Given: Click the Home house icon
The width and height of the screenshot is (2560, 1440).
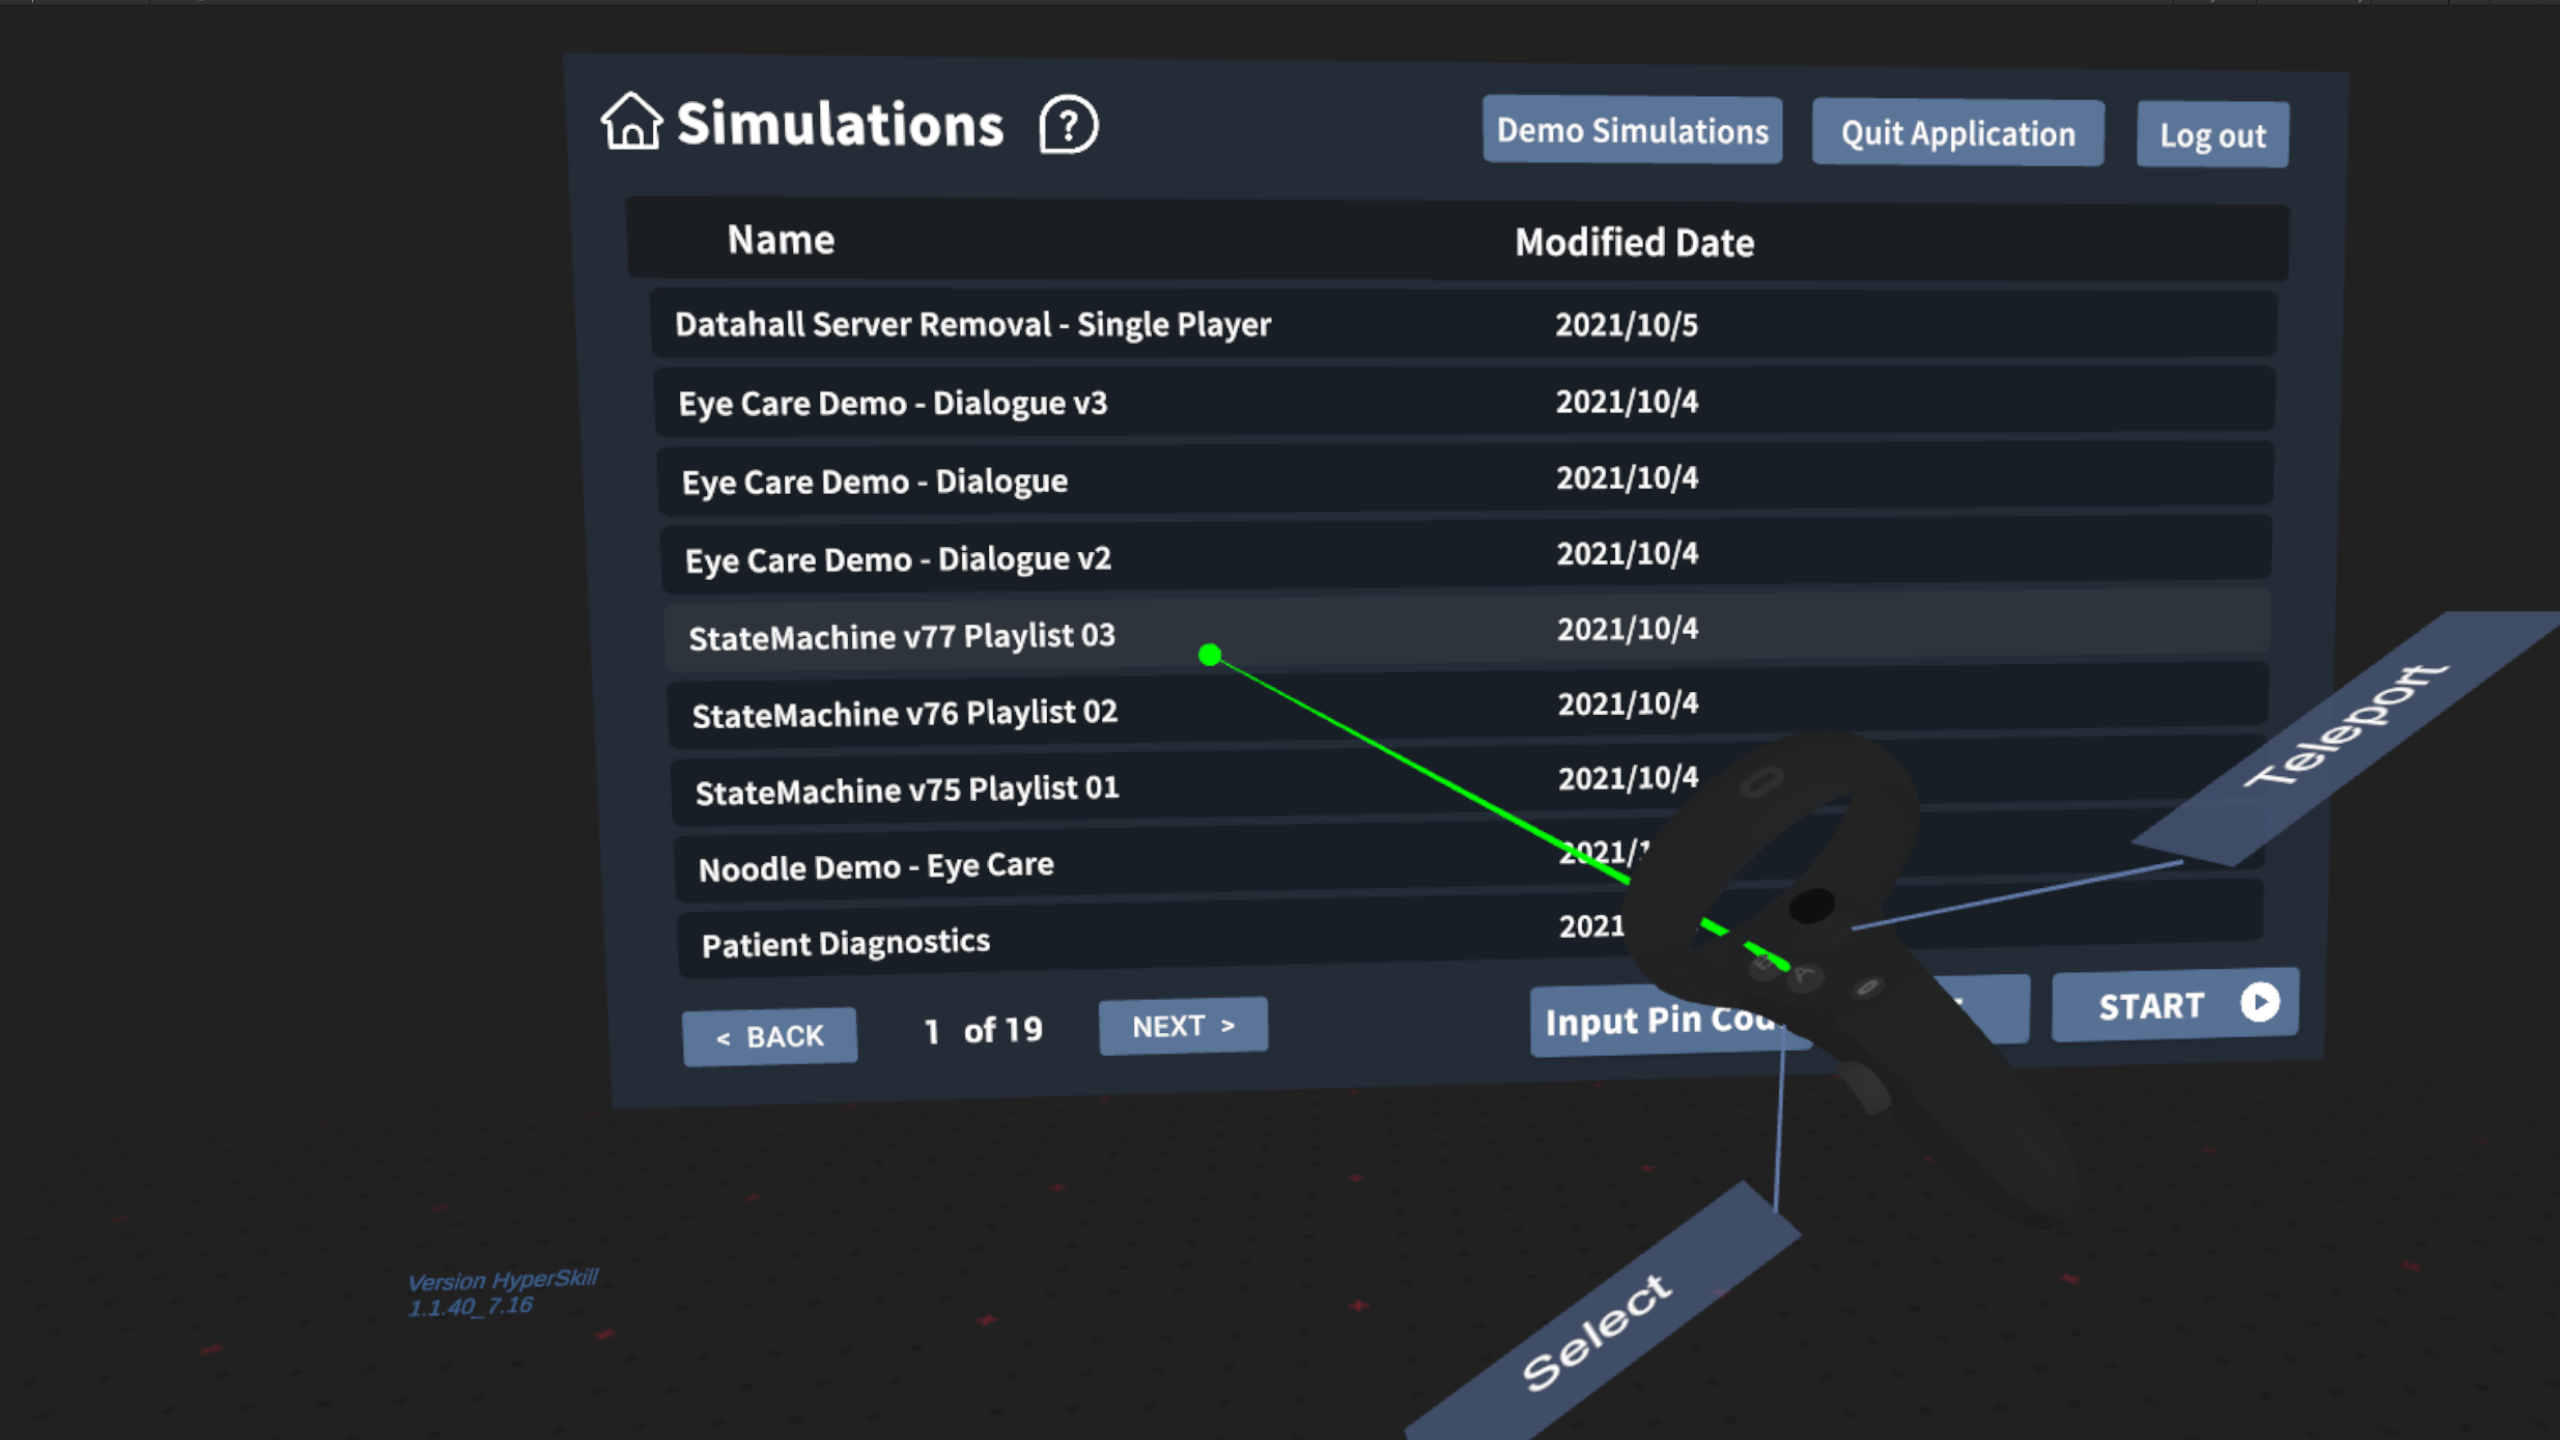Looking at the screenshot, I should [631, 121].
